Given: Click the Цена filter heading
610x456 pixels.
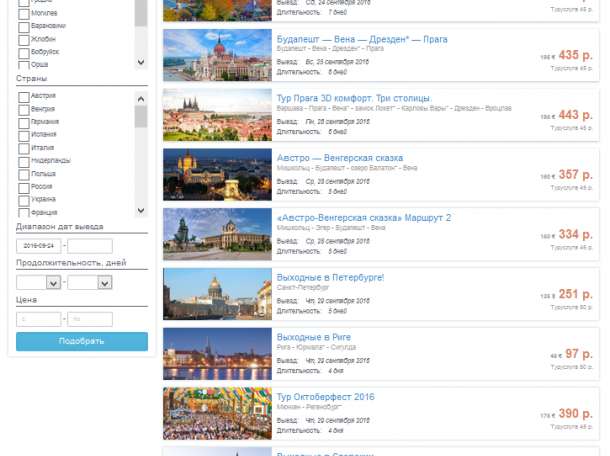Looking at the screenshot, I should pyautogui.click(x=26, y=300).
